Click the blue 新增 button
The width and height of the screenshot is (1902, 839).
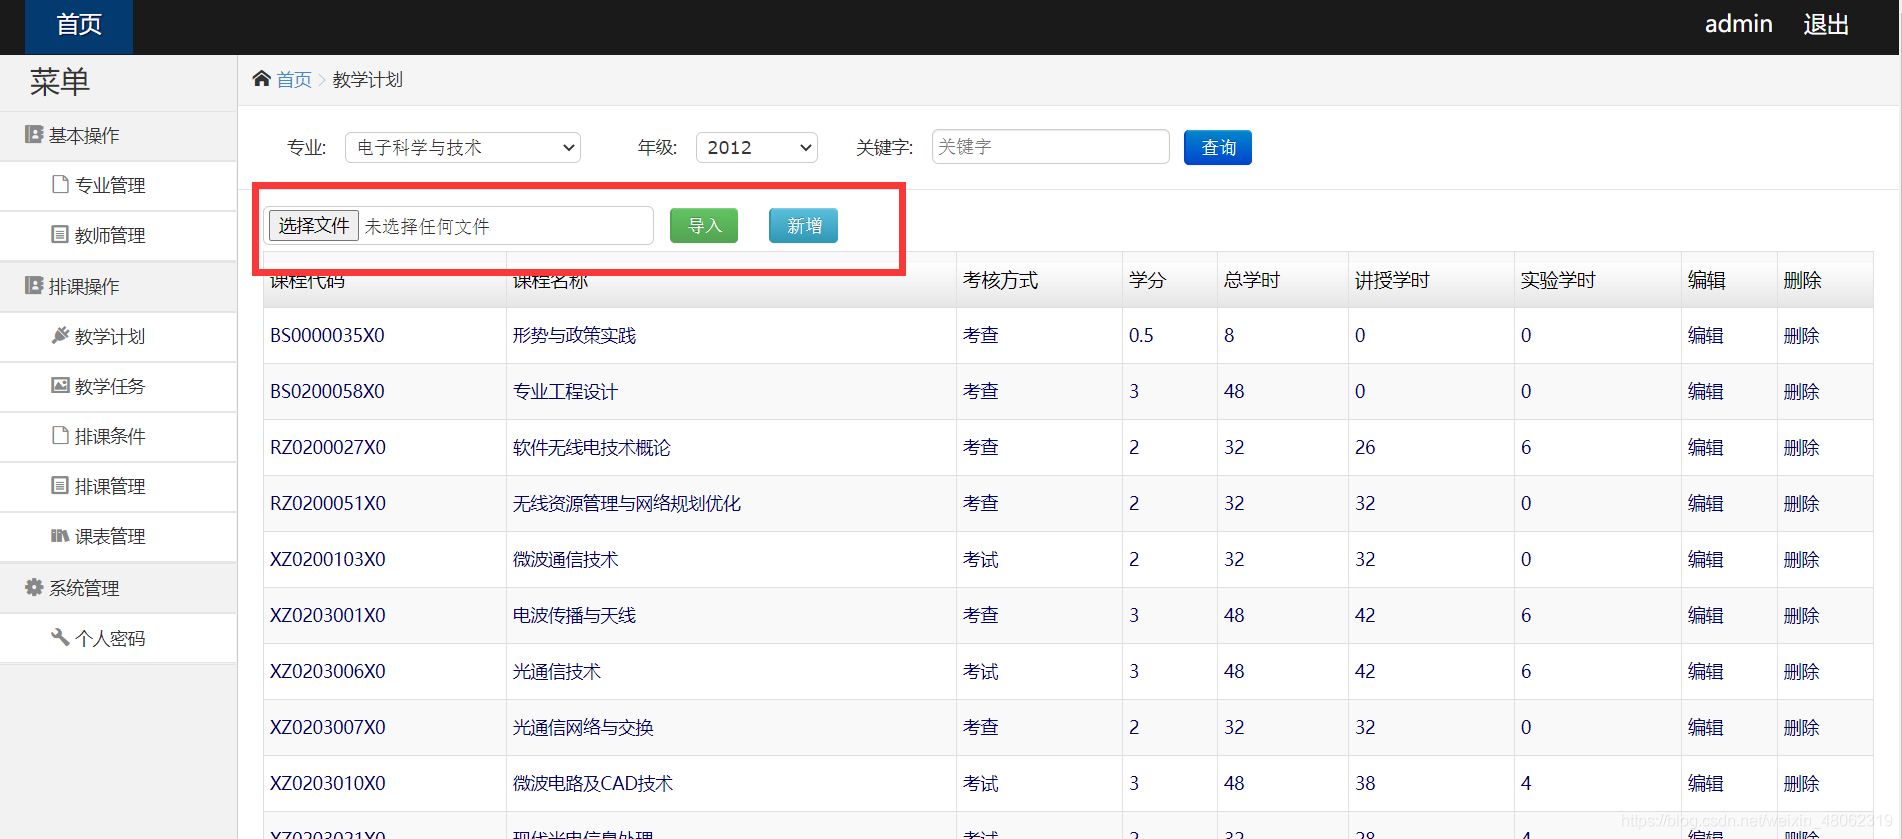[x=803, y=226]
